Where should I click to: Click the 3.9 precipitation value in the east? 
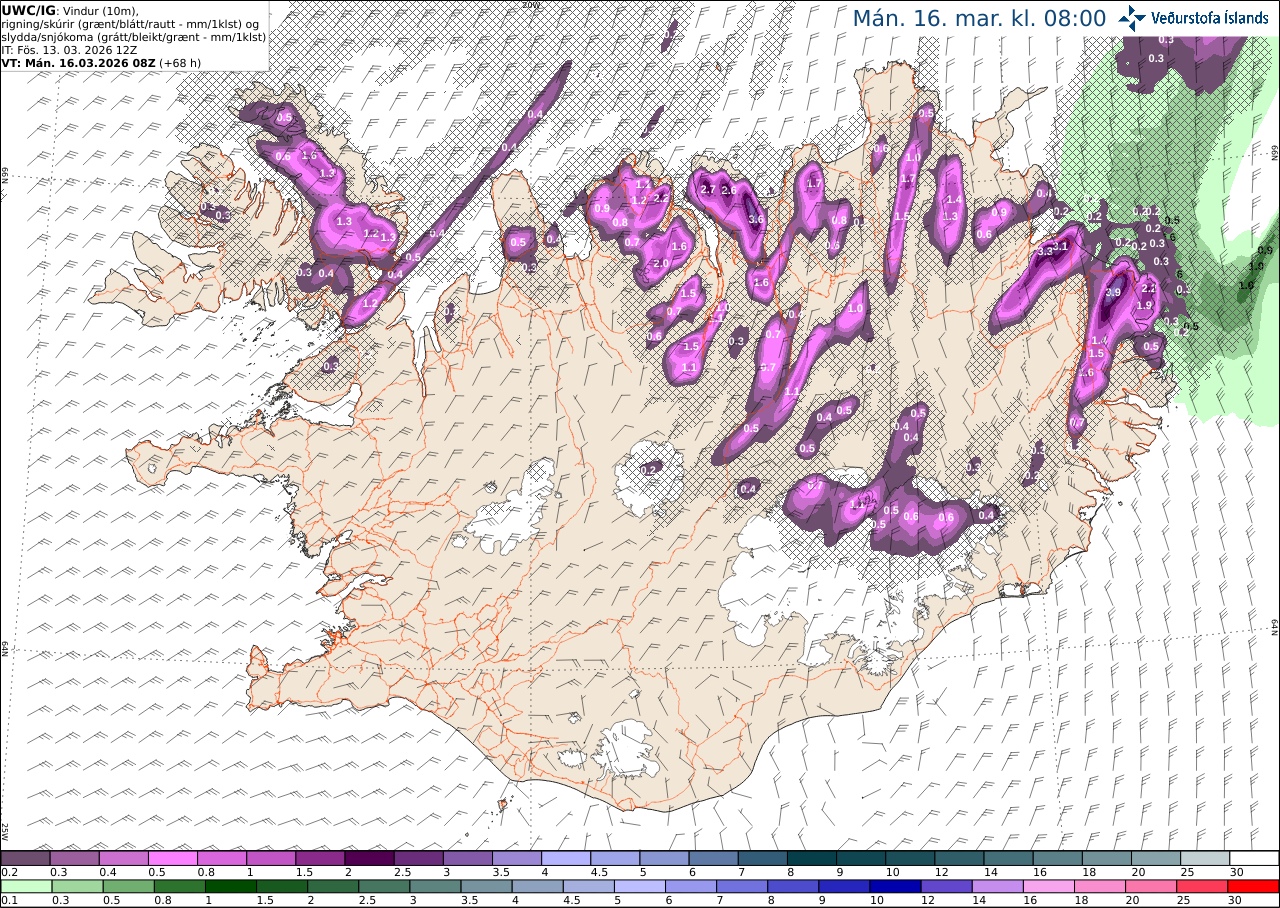coord(1114,292)
